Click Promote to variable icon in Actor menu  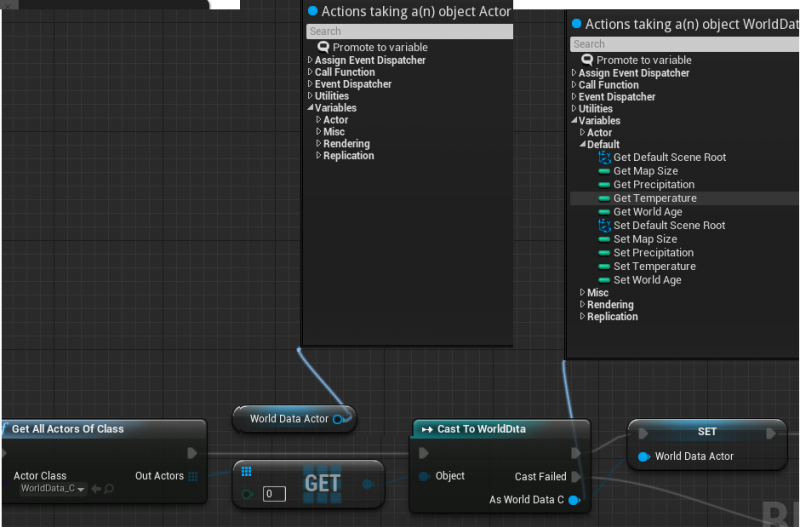click(323, 47)
